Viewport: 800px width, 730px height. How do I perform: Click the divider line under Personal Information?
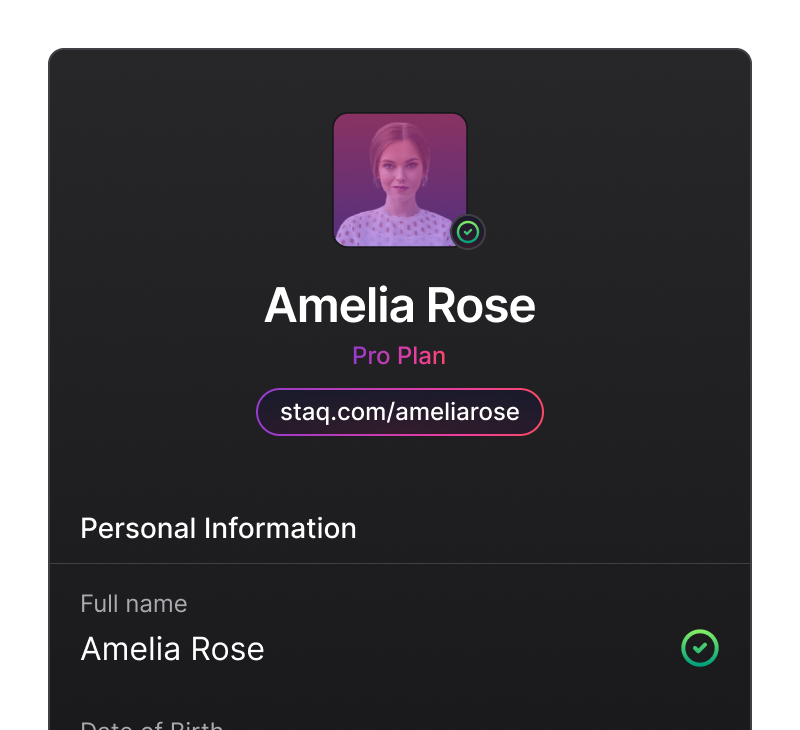[x=400, y=563]
